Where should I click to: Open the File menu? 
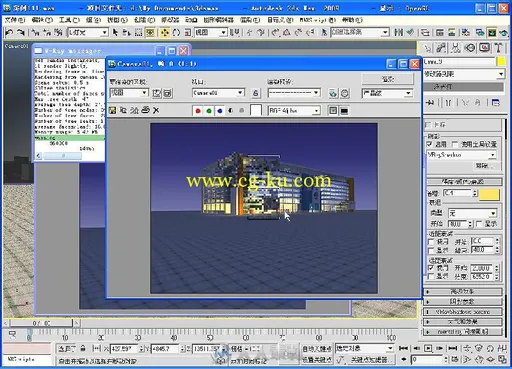point(15,20)
